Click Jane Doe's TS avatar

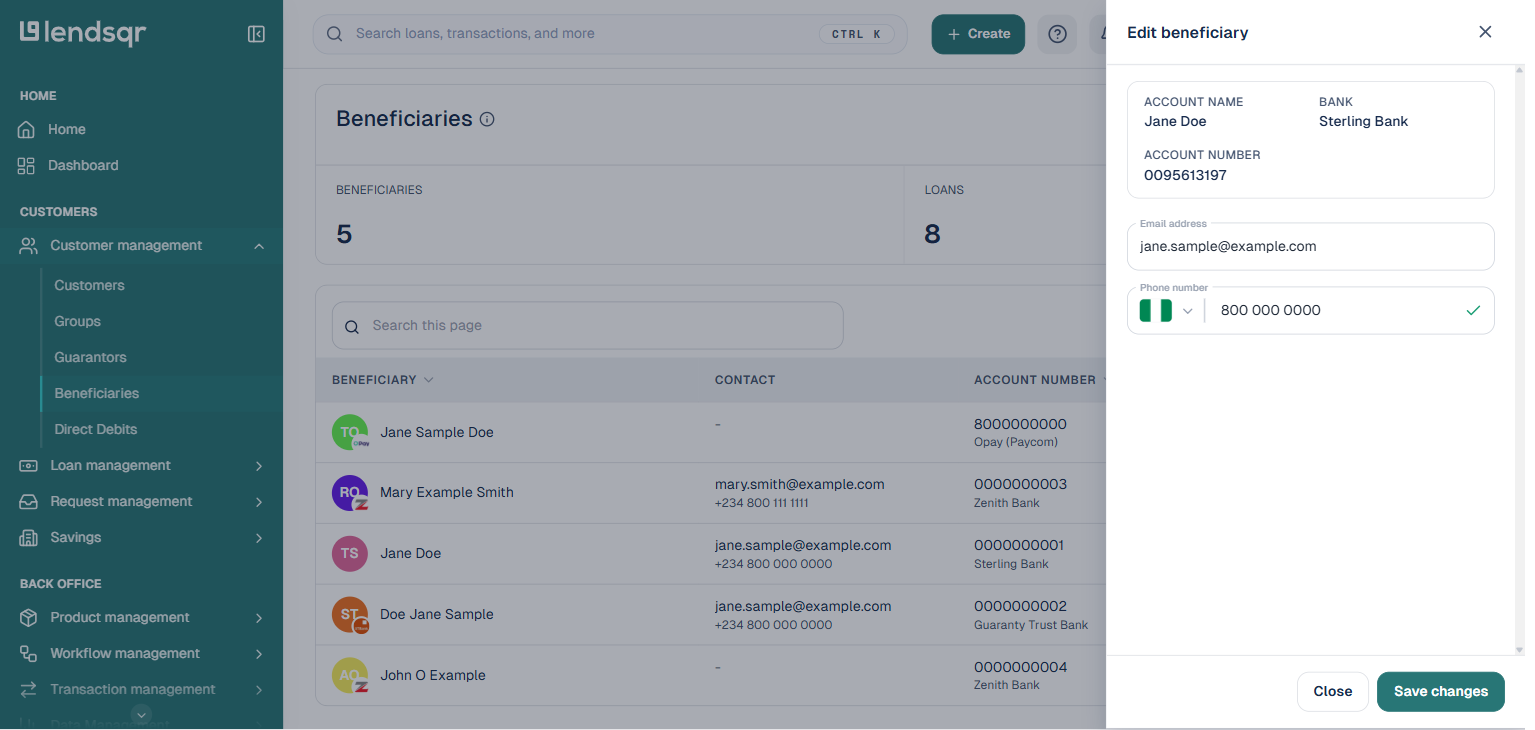pos(350,553)
